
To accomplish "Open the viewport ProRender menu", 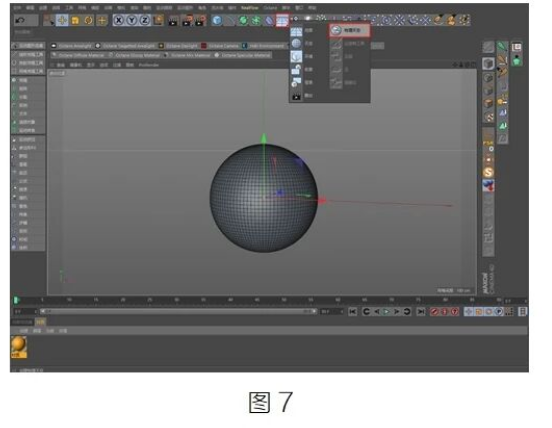I will (x=149, y=65).
